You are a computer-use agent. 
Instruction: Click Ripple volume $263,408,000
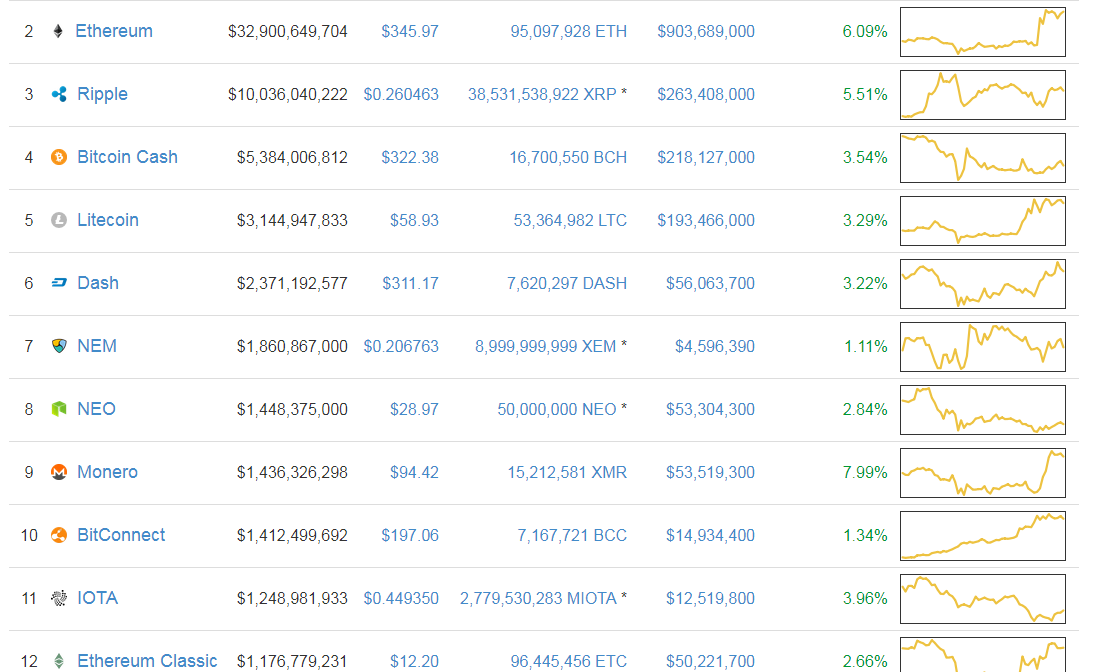(x=705, y=94)
